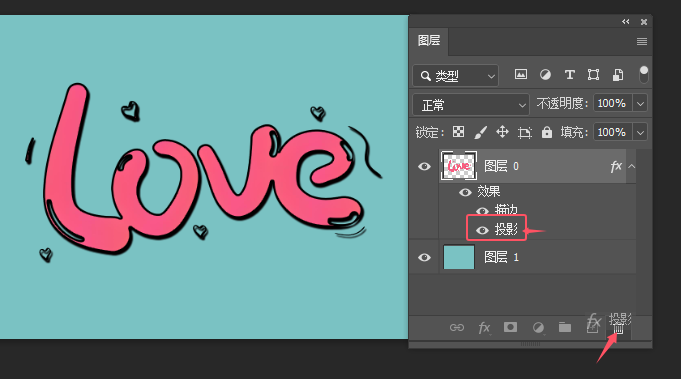
Task: Click the lock all padlock icon
Action: 547,132
